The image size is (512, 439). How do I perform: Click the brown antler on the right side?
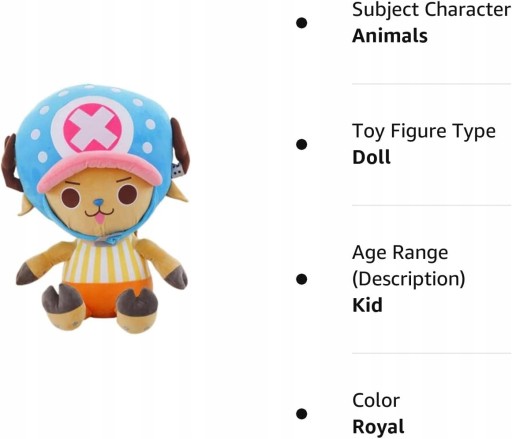coord(180,142)
